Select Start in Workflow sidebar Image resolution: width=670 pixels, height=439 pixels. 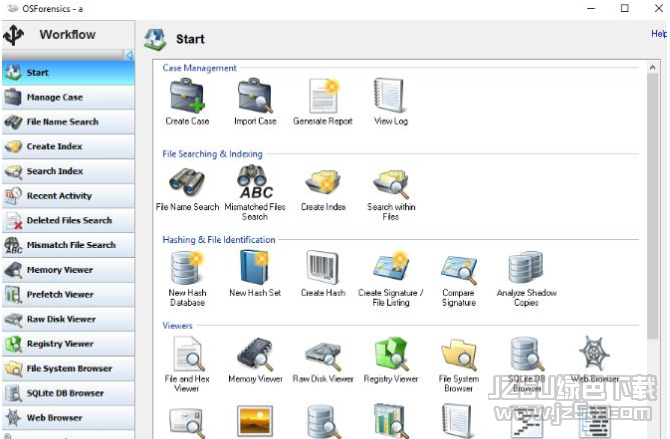pos(68,72)
